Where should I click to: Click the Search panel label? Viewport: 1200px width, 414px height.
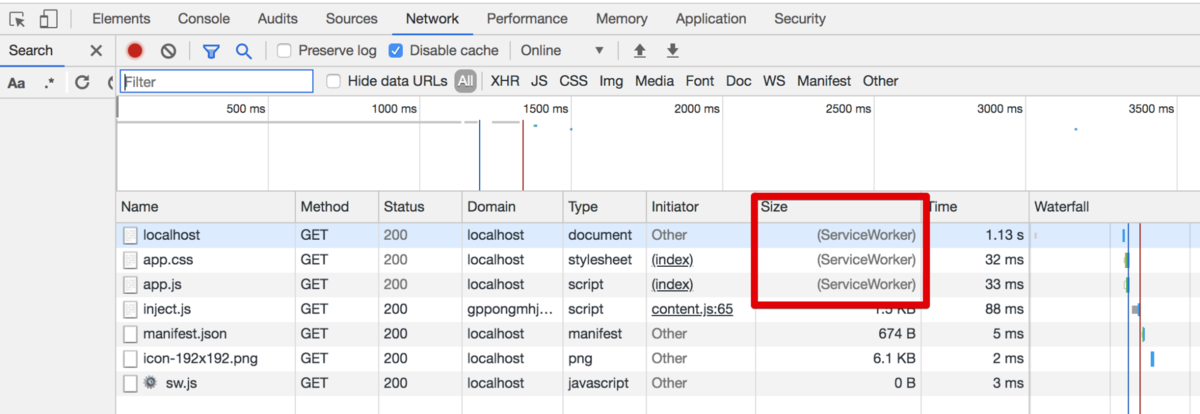tap(31, 50)
